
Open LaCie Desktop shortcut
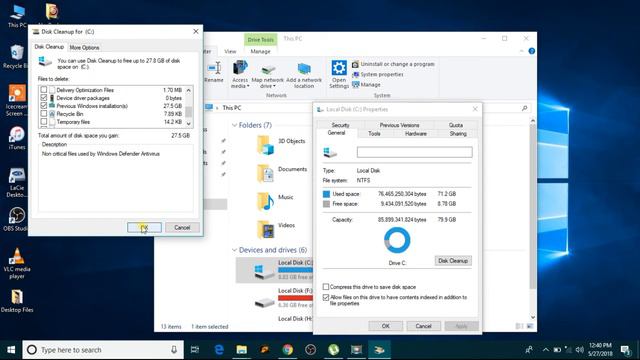click(x=17, y=182)
